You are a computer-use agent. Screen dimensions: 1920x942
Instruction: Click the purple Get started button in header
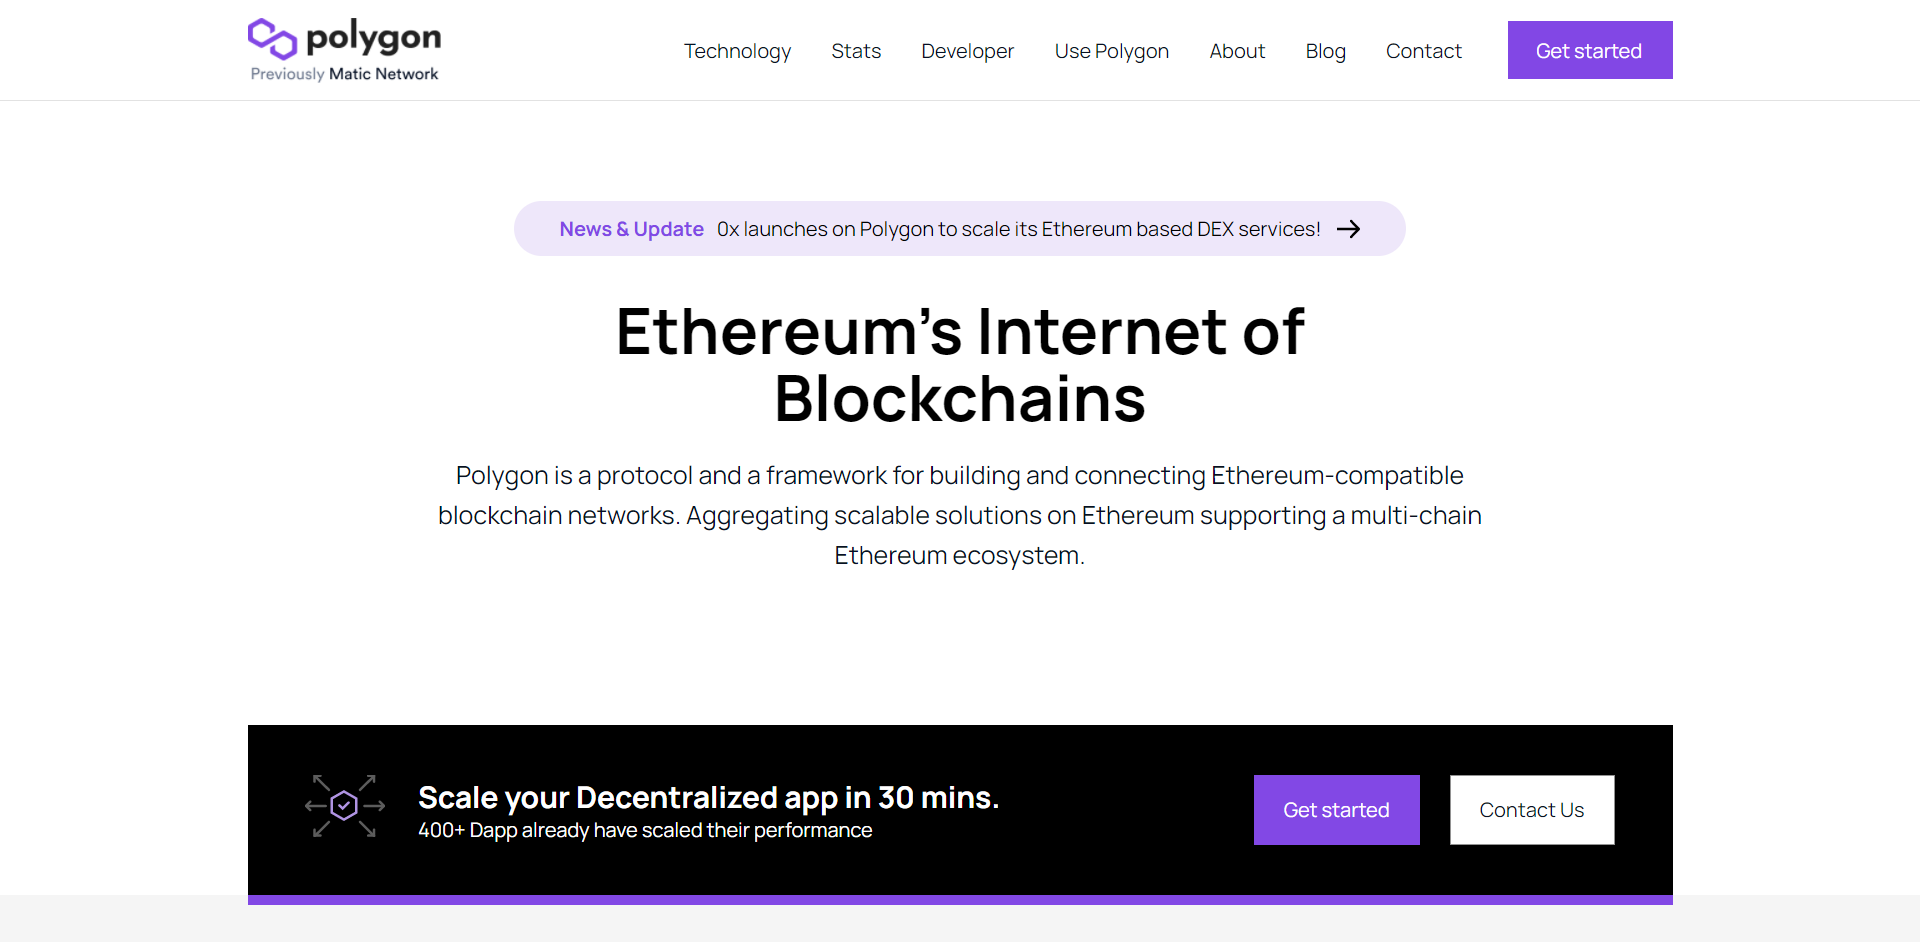[1589, 50]
